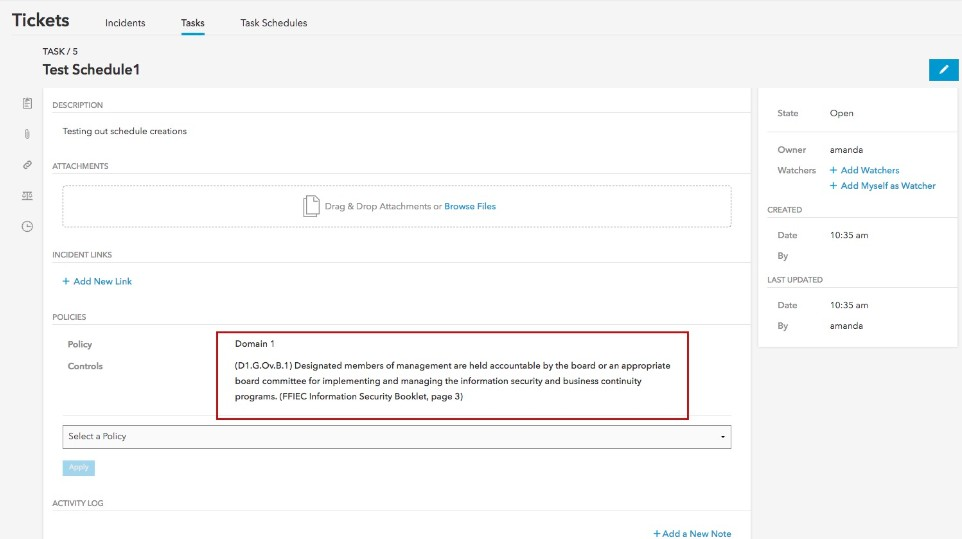
Task: Show the activity log via the clock icon
Action: (27, 226)
